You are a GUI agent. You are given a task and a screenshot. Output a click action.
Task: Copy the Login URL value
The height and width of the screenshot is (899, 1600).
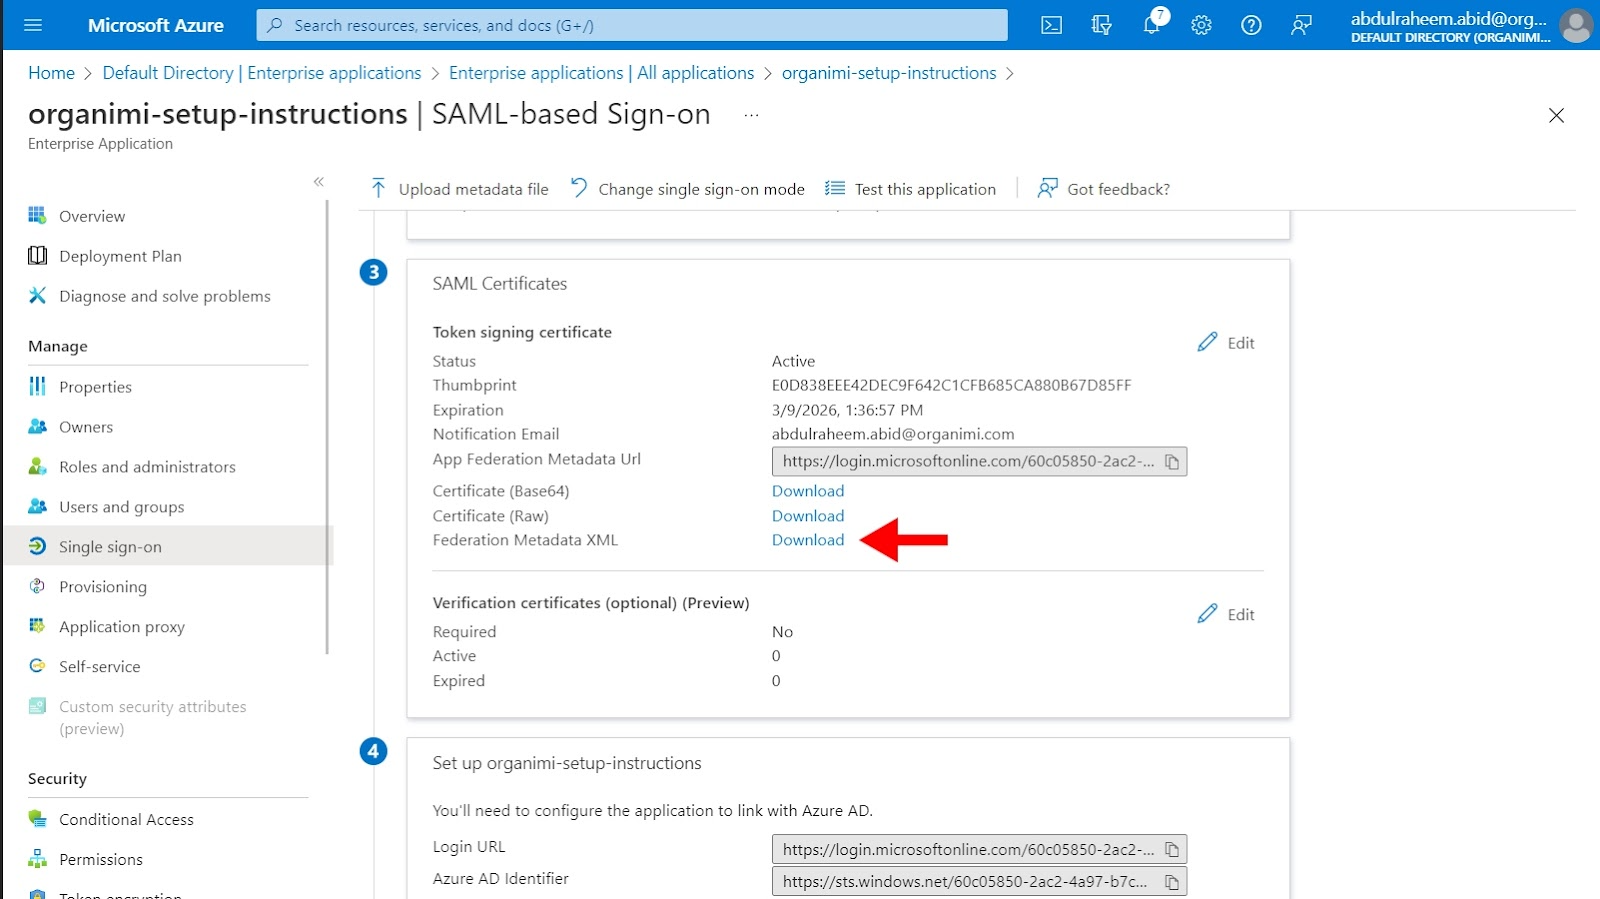click(1172, 850)
